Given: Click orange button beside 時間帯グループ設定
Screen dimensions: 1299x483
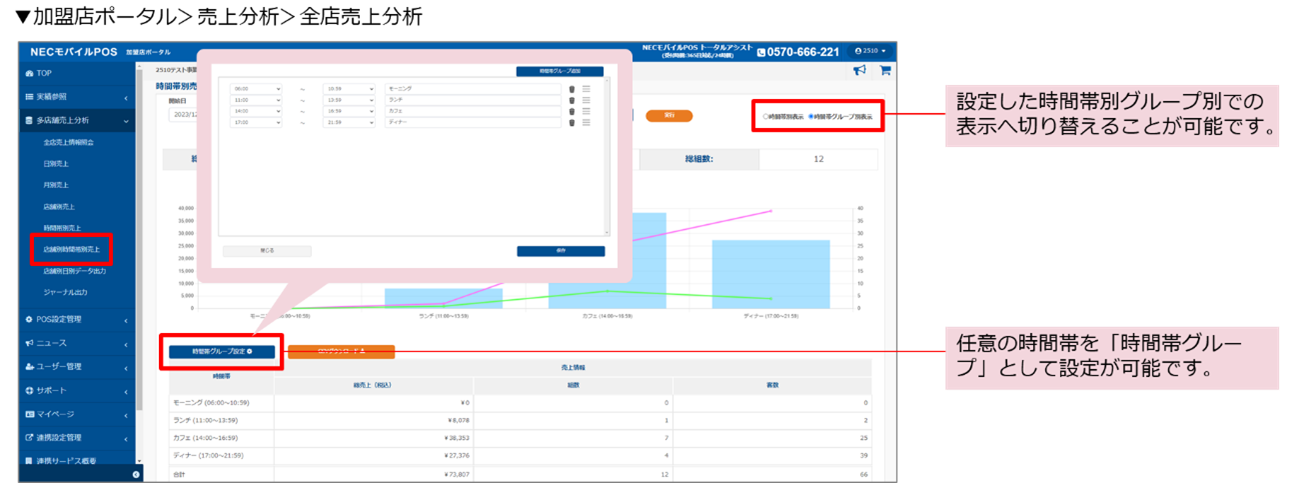Looking at the screenshot, I should [341, 351].
